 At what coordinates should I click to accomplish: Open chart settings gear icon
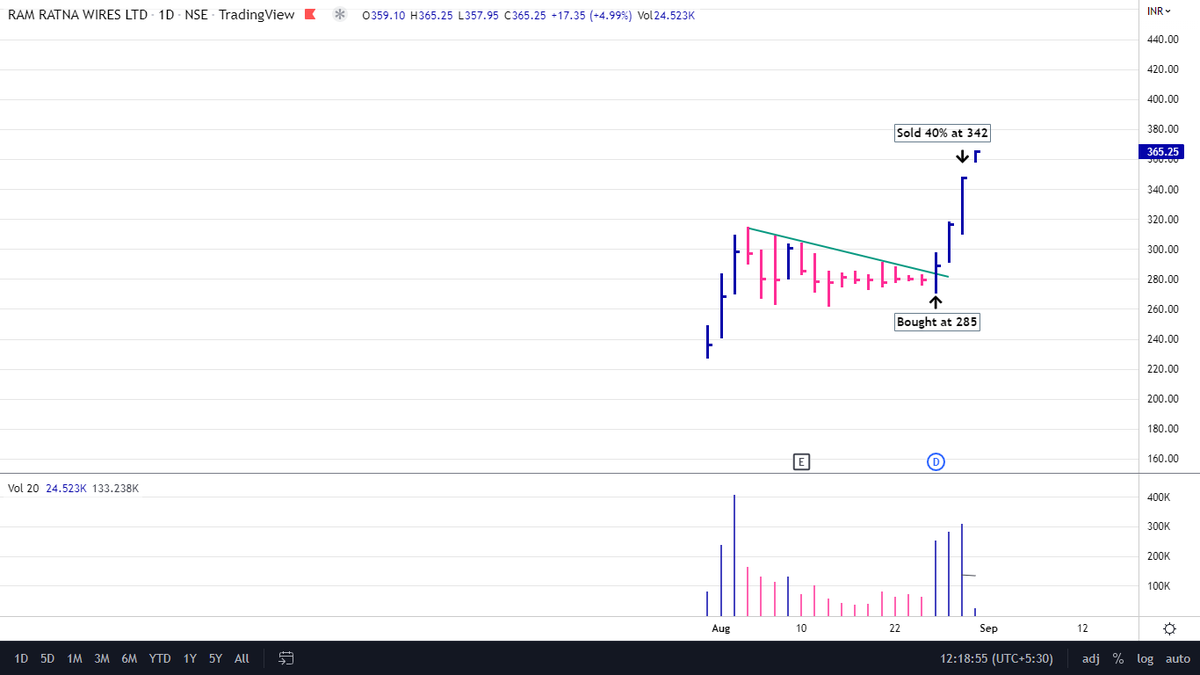(1169, 628)
